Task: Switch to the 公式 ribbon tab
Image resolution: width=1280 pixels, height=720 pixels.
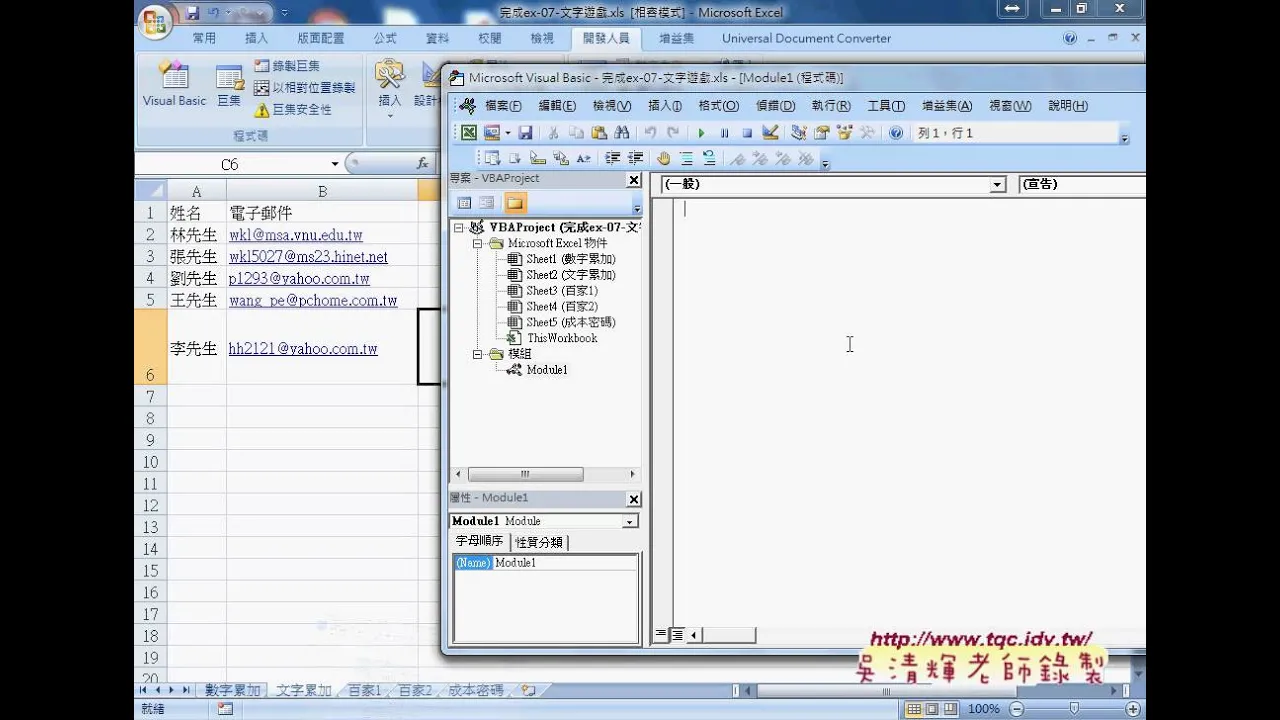Action: [385, 38]
